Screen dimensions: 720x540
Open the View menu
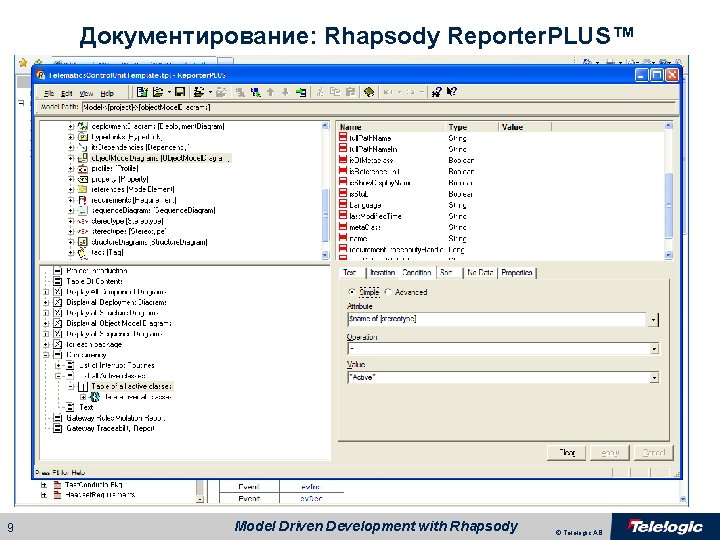(x=86, y=93)
